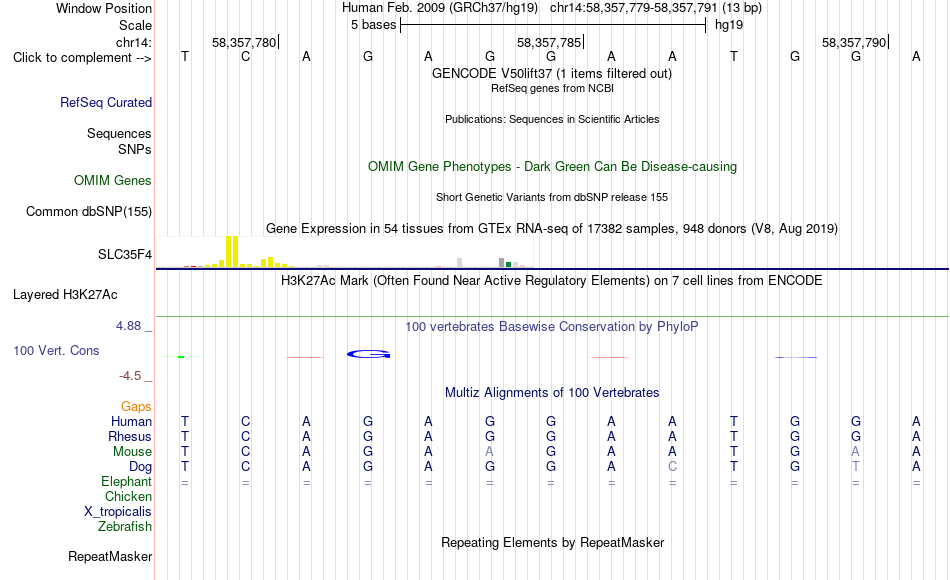
Task: Click 'Publications: Sequences in Scientific Articles' title
Action: coord(552,119)
